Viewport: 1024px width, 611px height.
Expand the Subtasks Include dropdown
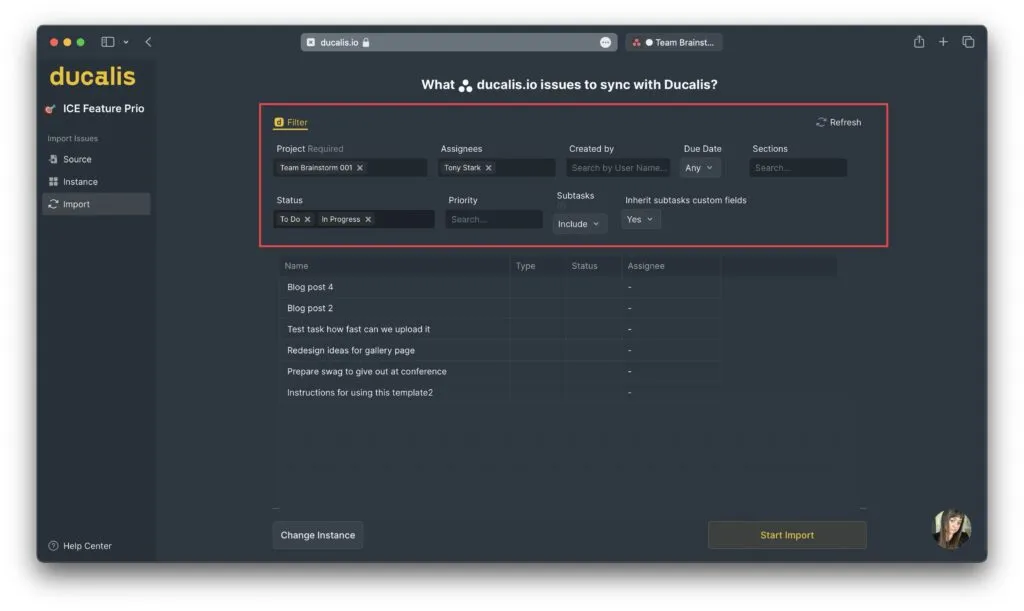point(579,224)
